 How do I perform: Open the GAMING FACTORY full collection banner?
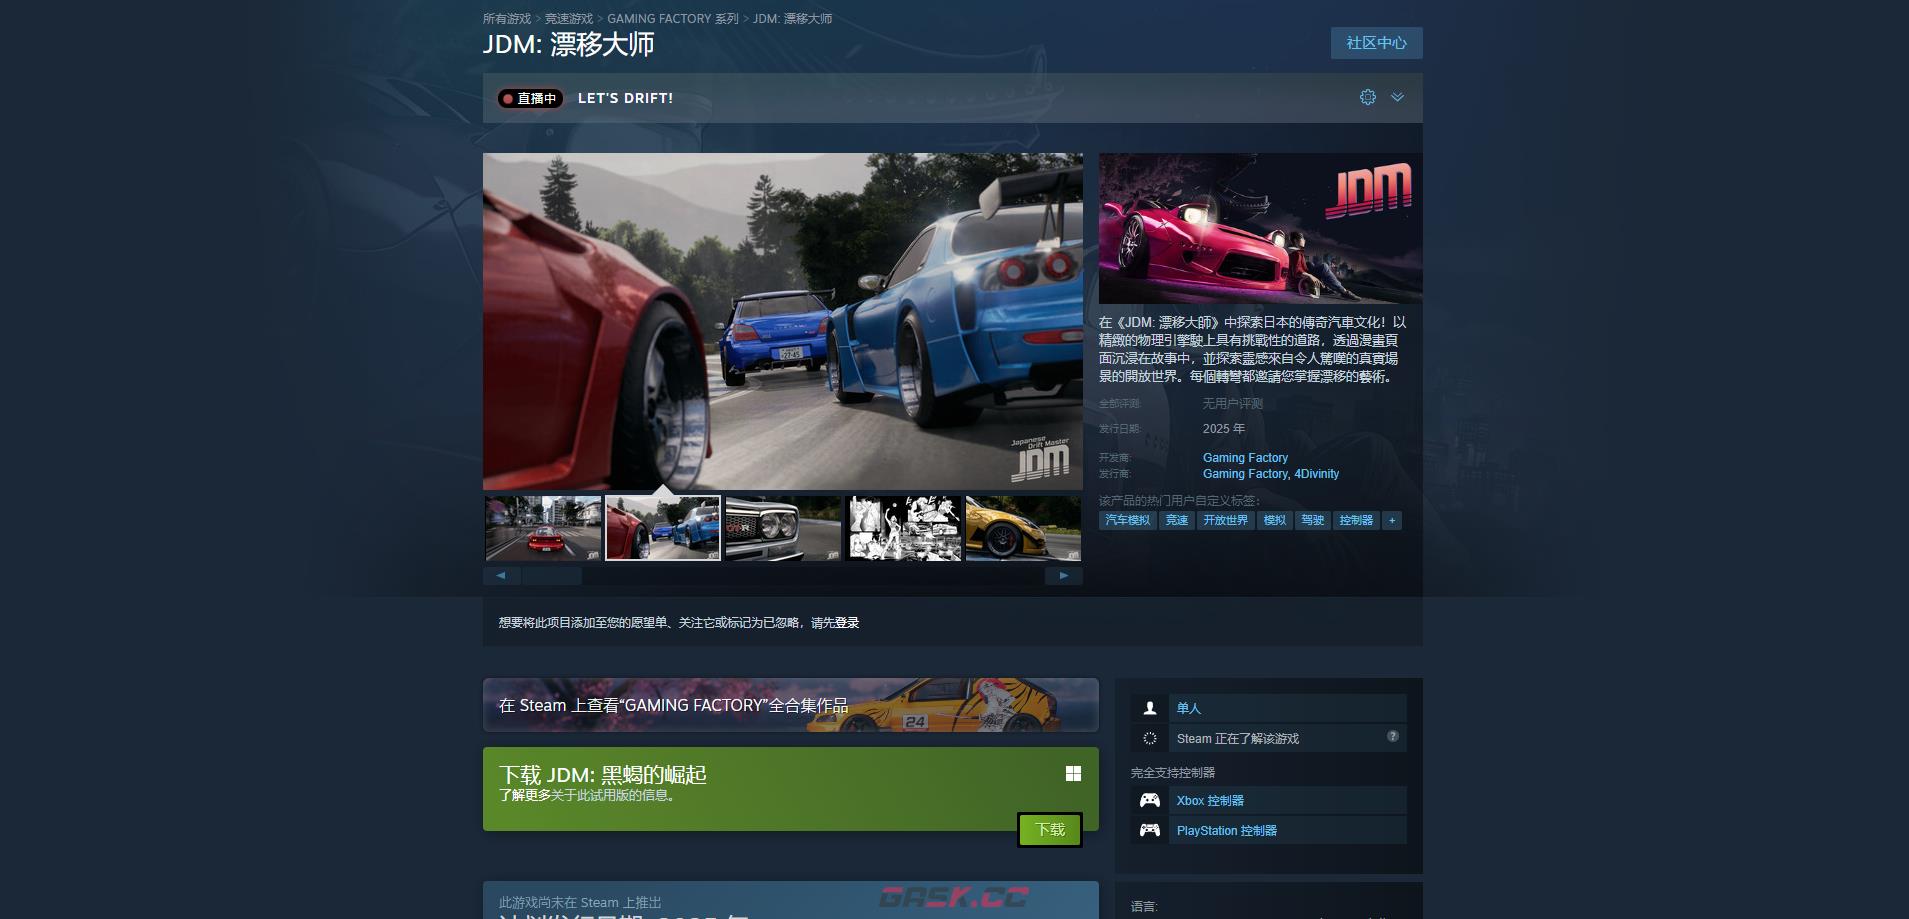(x=790, y=705)
